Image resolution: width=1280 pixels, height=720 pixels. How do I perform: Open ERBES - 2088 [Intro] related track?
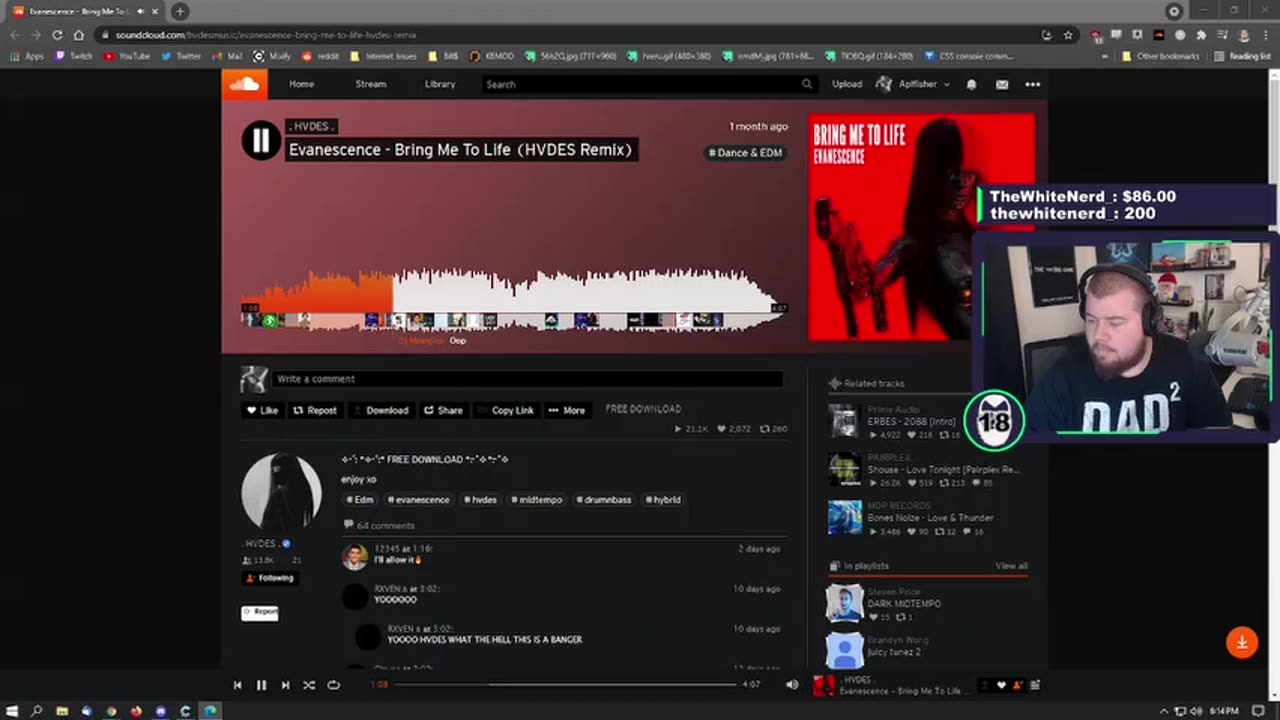click(x=911, y=421)
